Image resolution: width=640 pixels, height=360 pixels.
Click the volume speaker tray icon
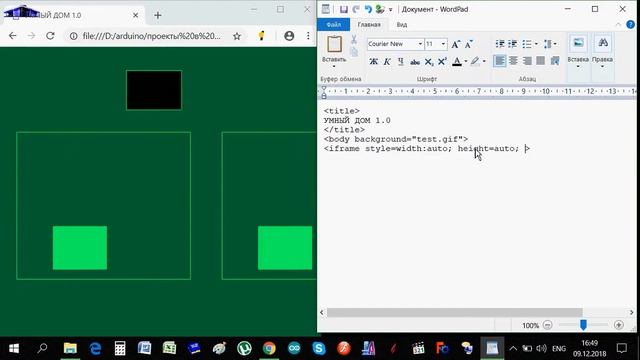coord(541,348)
